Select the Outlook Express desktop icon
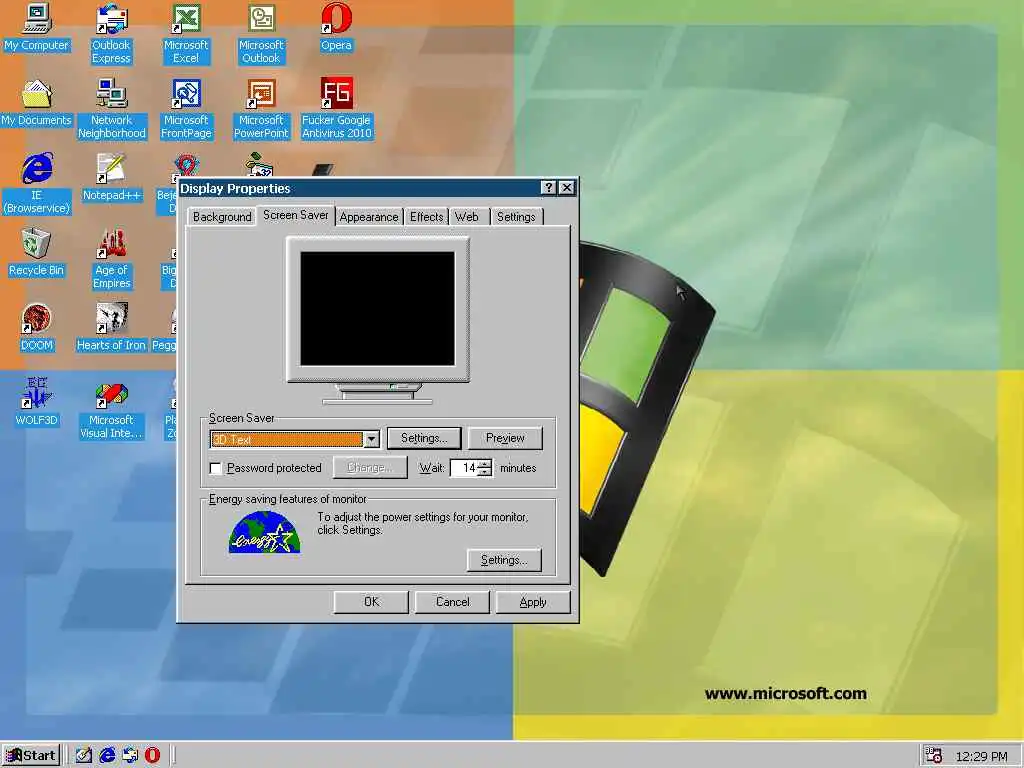 click(x=111, y=34)
